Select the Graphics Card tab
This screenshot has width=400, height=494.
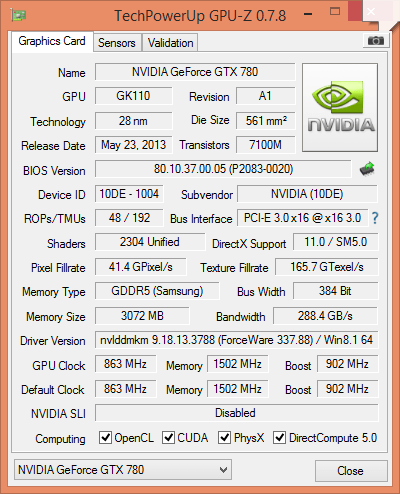click(x=52, y=41)
